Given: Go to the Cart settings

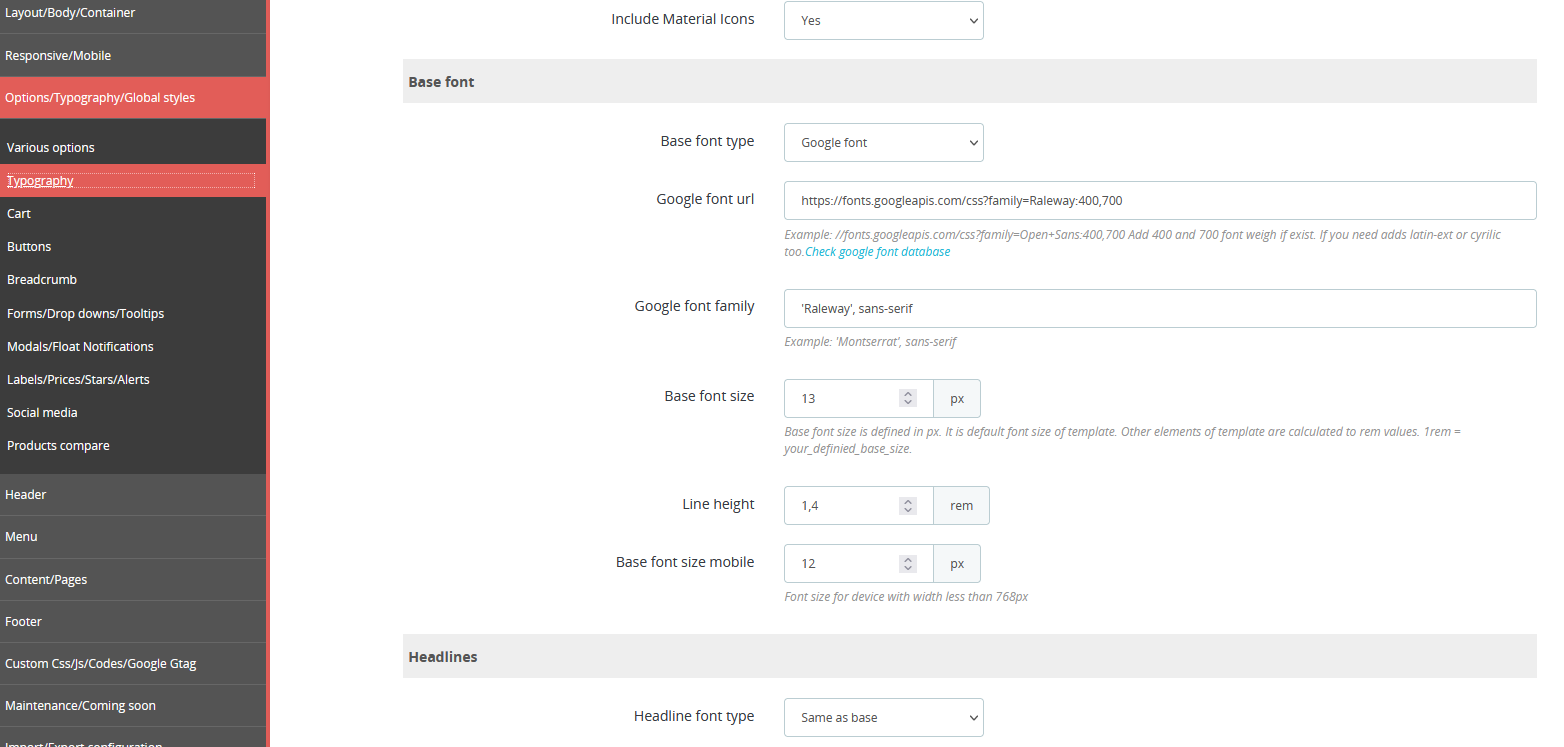Looking at the screenshot, I should click(x=19, y=213).
